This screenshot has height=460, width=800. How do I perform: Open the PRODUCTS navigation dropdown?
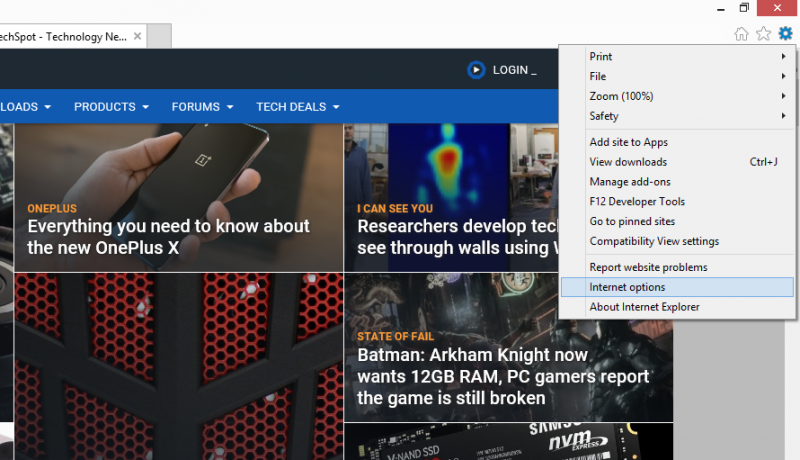point(111,107)
